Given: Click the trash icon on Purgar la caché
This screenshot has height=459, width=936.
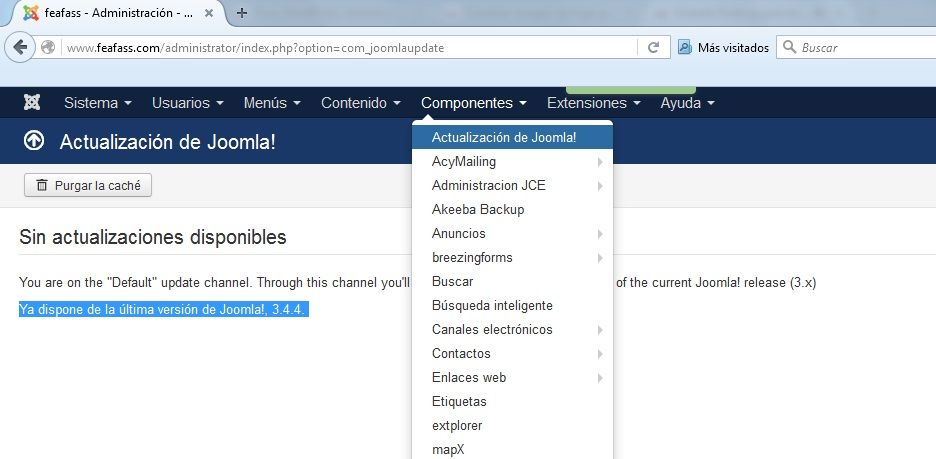Looking at the screenshot, I should 42,186.
